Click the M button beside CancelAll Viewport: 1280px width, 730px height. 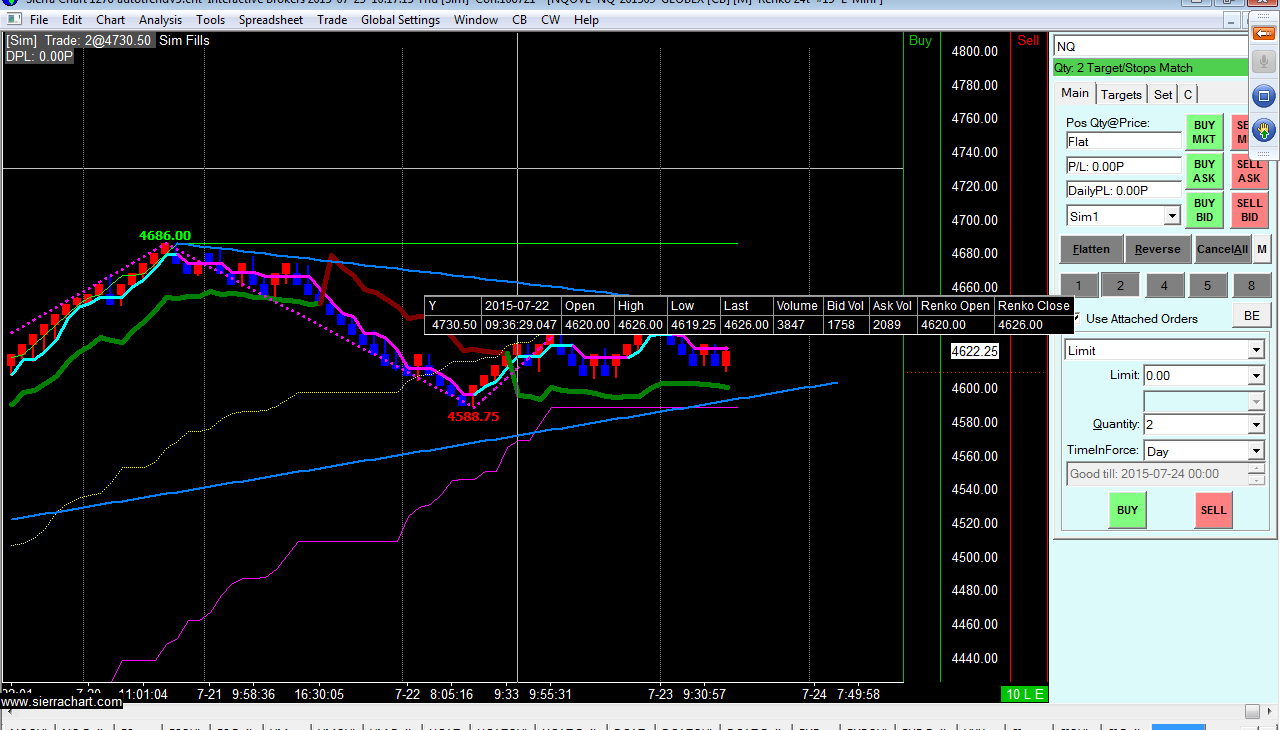tap(1262, 249)
